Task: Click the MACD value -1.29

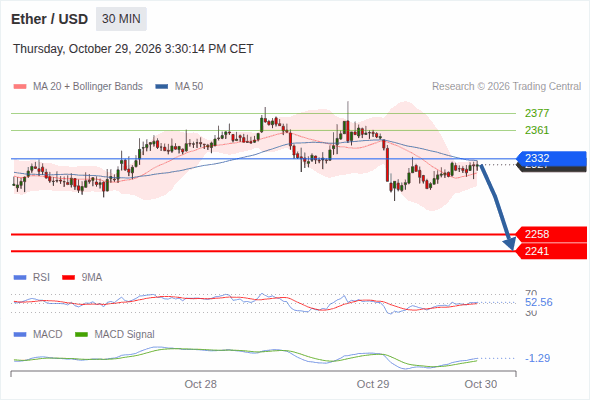Action: point(537,358)
